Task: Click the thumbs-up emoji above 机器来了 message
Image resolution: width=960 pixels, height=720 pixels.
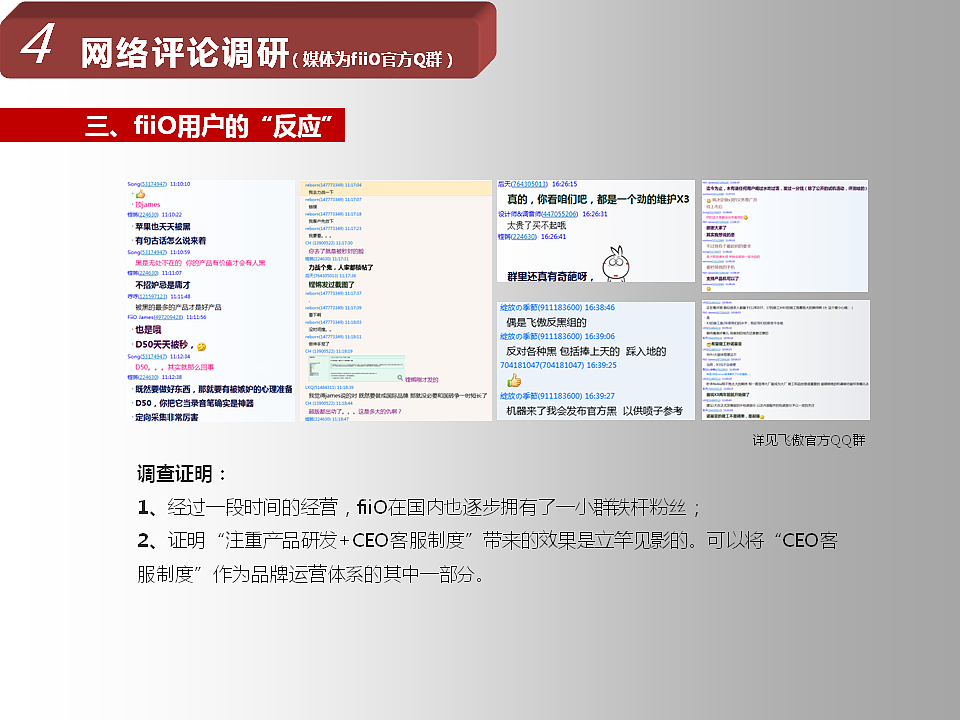Action: (x=514, y=381)
